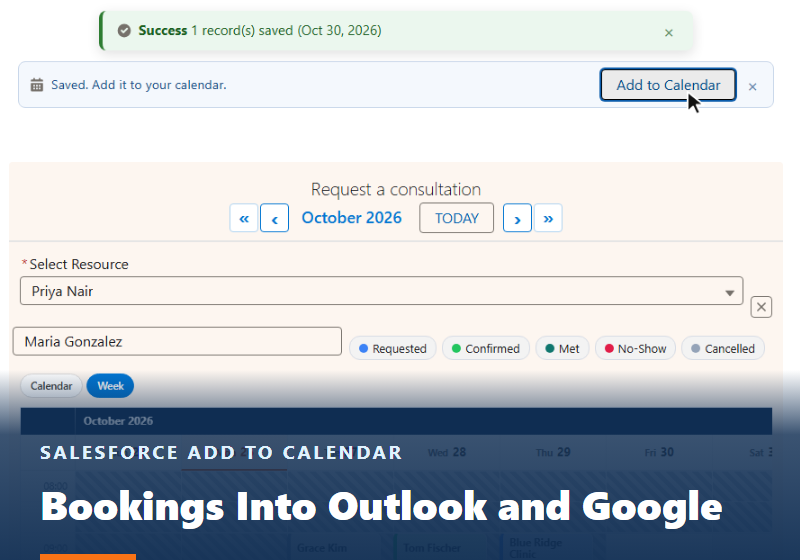
Task: Click the October 2026 month heading
Action: 352,218
